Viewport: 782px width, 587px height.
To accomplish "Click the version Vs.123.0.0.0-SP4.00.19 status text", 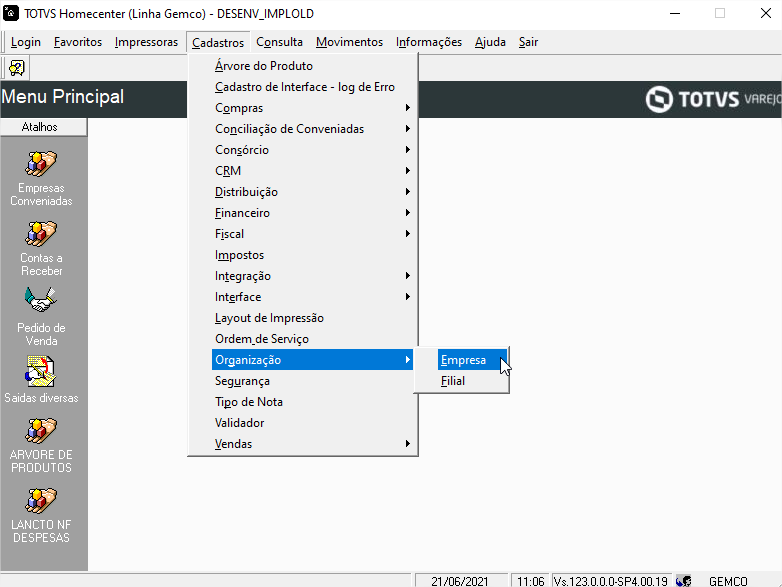I will pos(611,581).
